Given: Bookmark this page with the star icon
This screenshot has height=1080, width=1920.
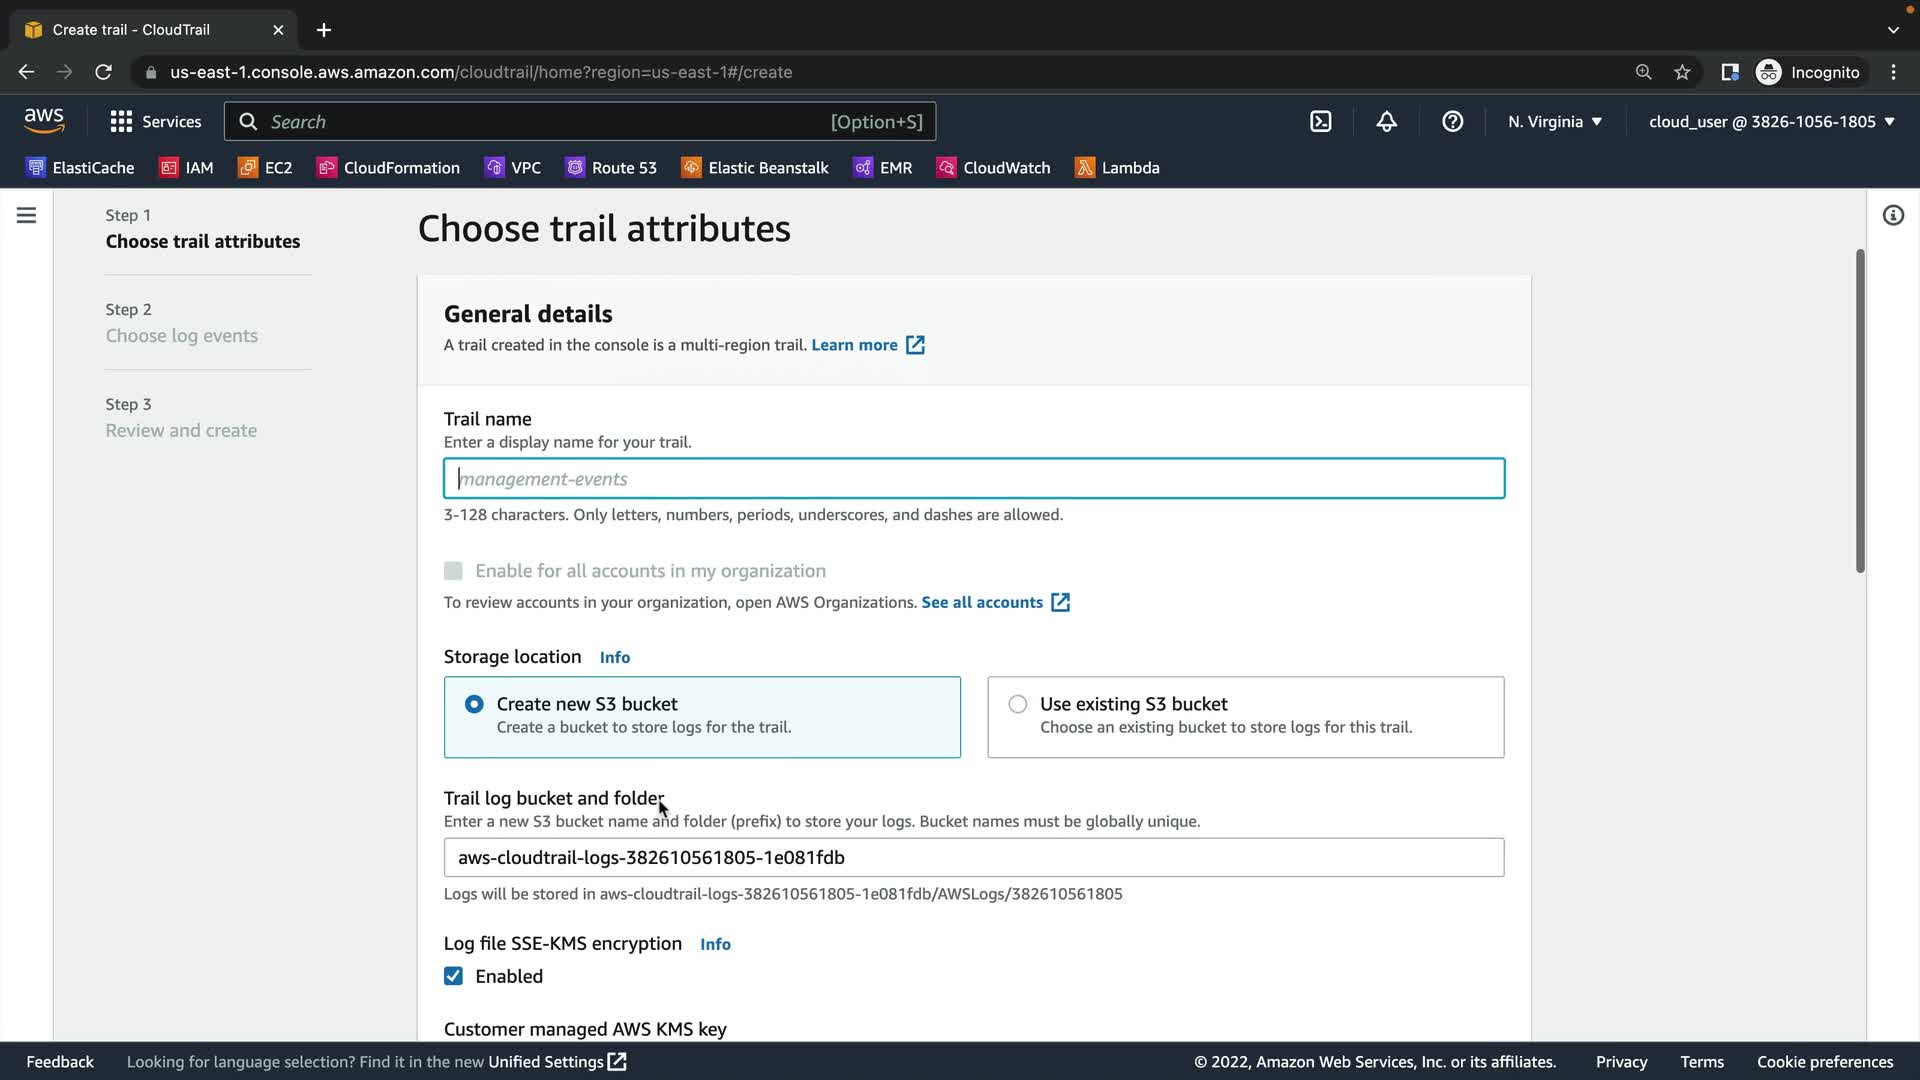Looking at the screenshot, I should tap(1682, 72).
